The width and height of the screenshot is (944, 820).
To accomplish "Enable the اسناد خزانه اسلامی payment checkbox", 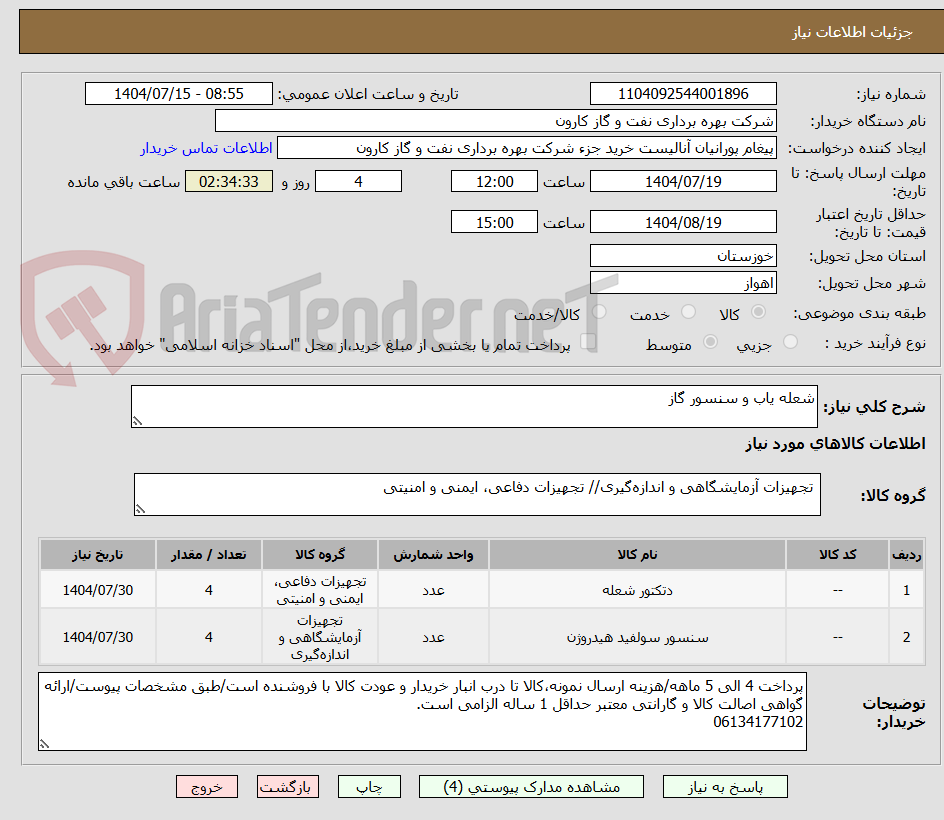I will point(586,341).
